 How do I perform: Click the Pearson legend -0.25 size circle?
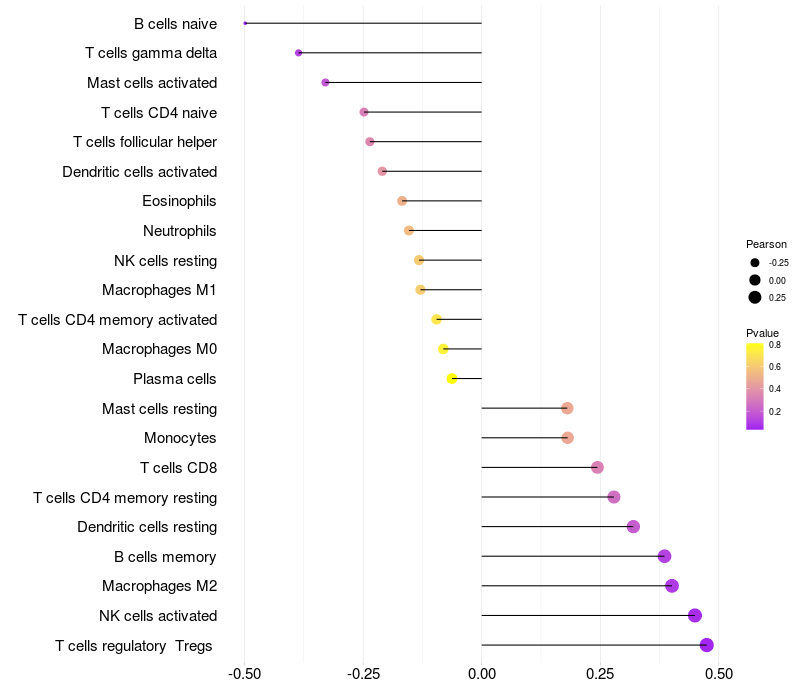tap(755, 263)
